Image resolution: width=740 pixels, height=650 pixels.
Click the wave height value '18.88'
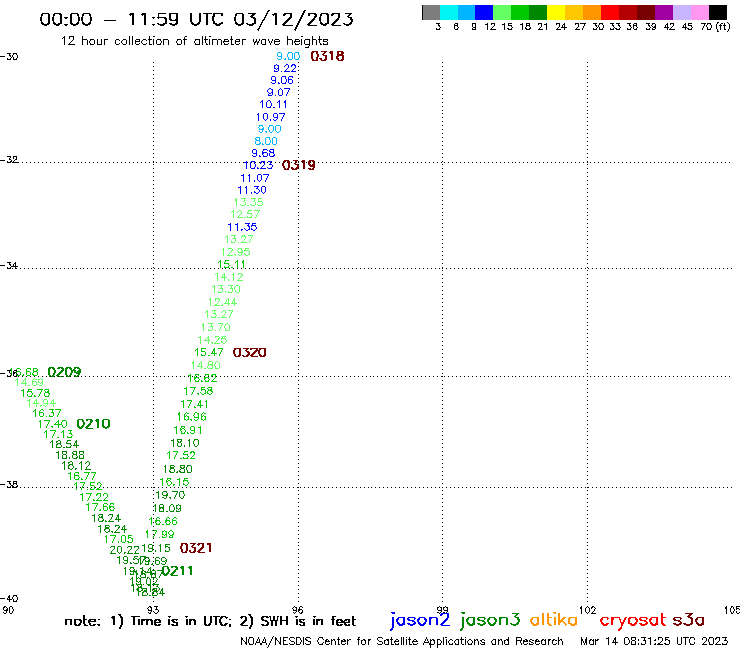(x=70, y=455)
